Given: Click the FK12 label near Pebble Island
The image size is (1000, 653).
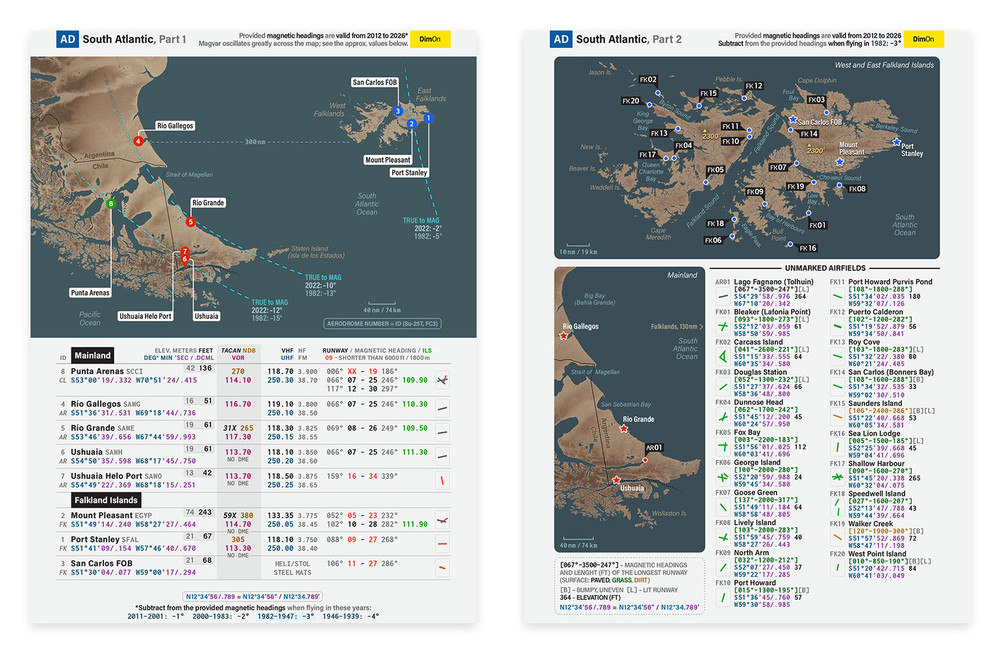Looking at the screenshot, I should click(x=754, y=86).
